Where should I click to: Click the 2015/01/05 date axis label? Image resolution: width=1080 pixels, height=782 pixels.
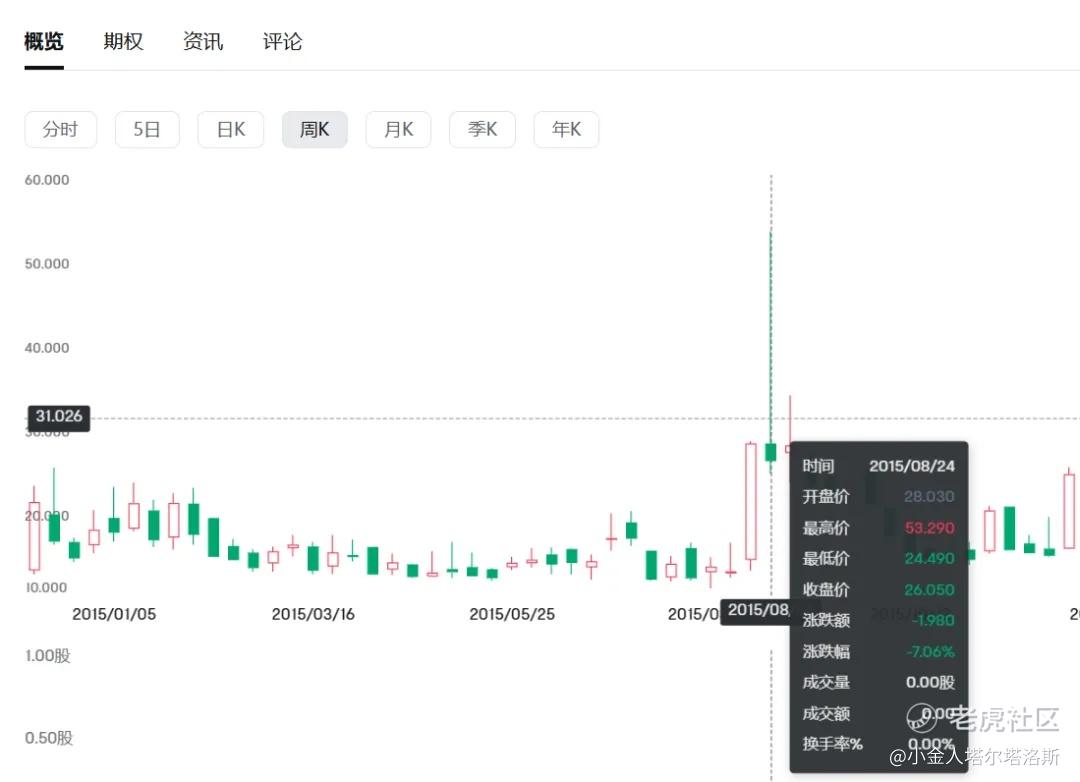[x=114, y=614]
